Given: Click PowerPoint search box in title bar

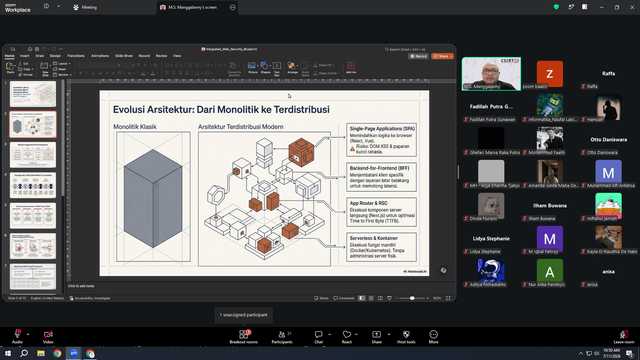Looking at the screenshot, I should 405,49.
